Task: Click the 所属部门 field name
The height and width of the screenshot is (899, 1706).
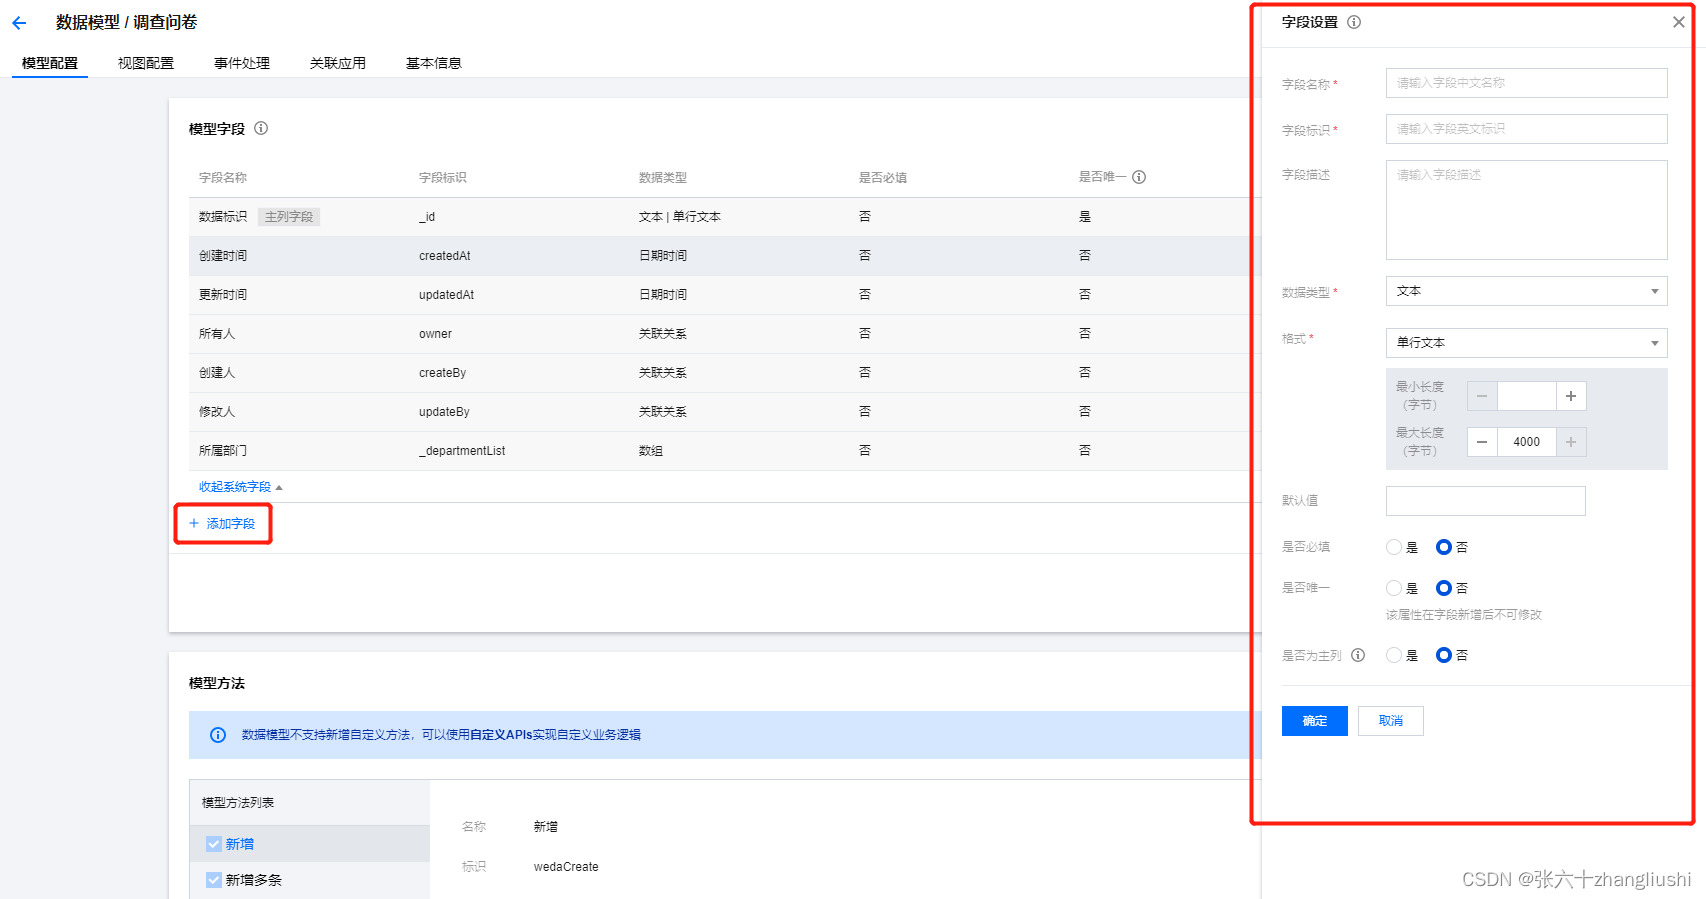Action: tap(223, 451)
